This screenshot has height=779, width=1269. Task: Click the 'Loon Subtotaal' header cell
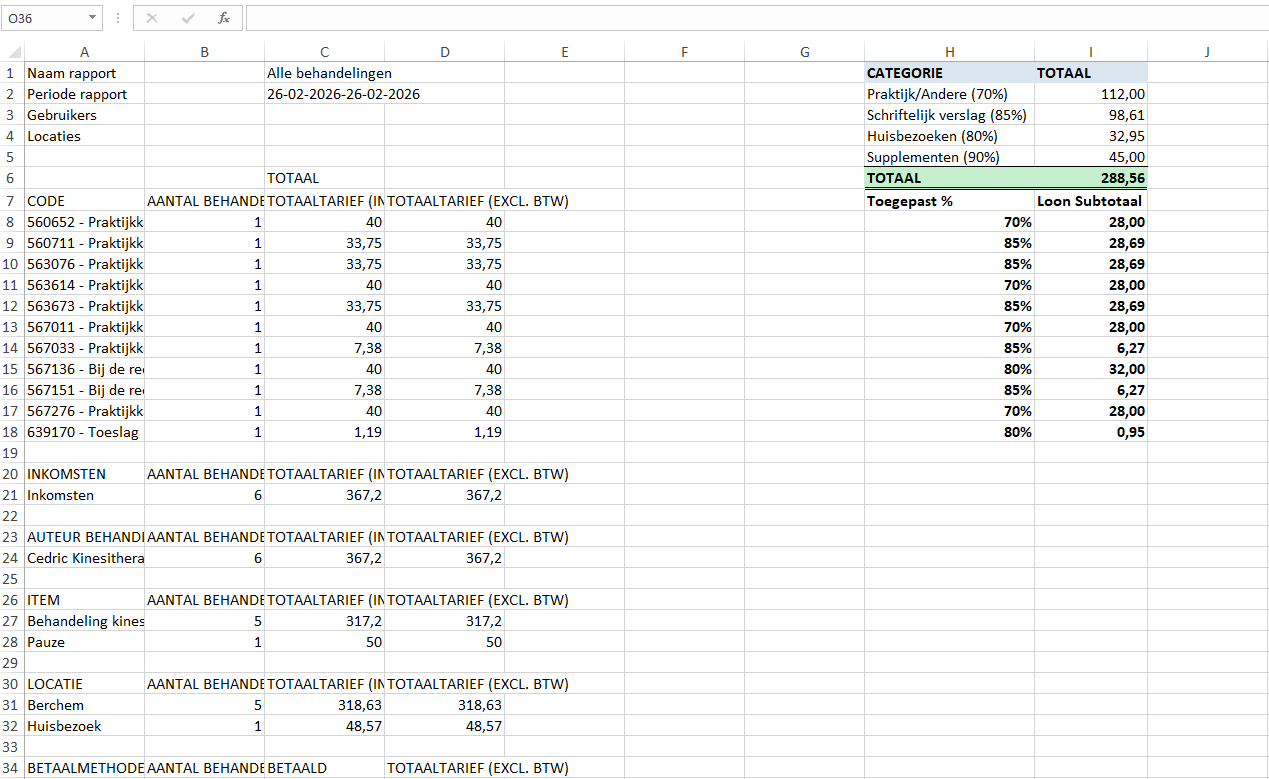pyautogui.click(x=1090, y=201)
